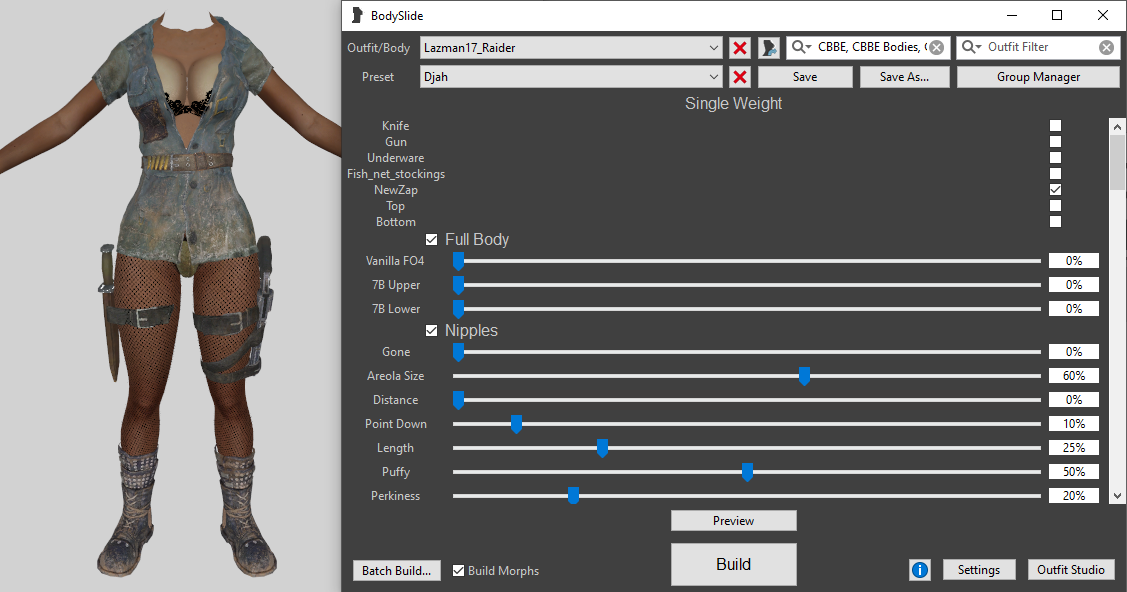Open the Group Manager

(x=1038, y=77)
